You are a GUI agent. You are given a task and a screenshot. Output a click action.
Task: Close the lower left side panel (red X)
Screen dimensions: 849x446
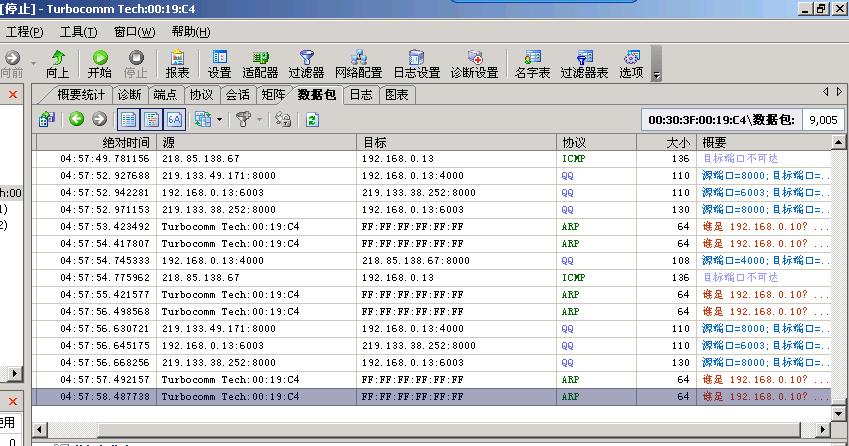[12, 402]
